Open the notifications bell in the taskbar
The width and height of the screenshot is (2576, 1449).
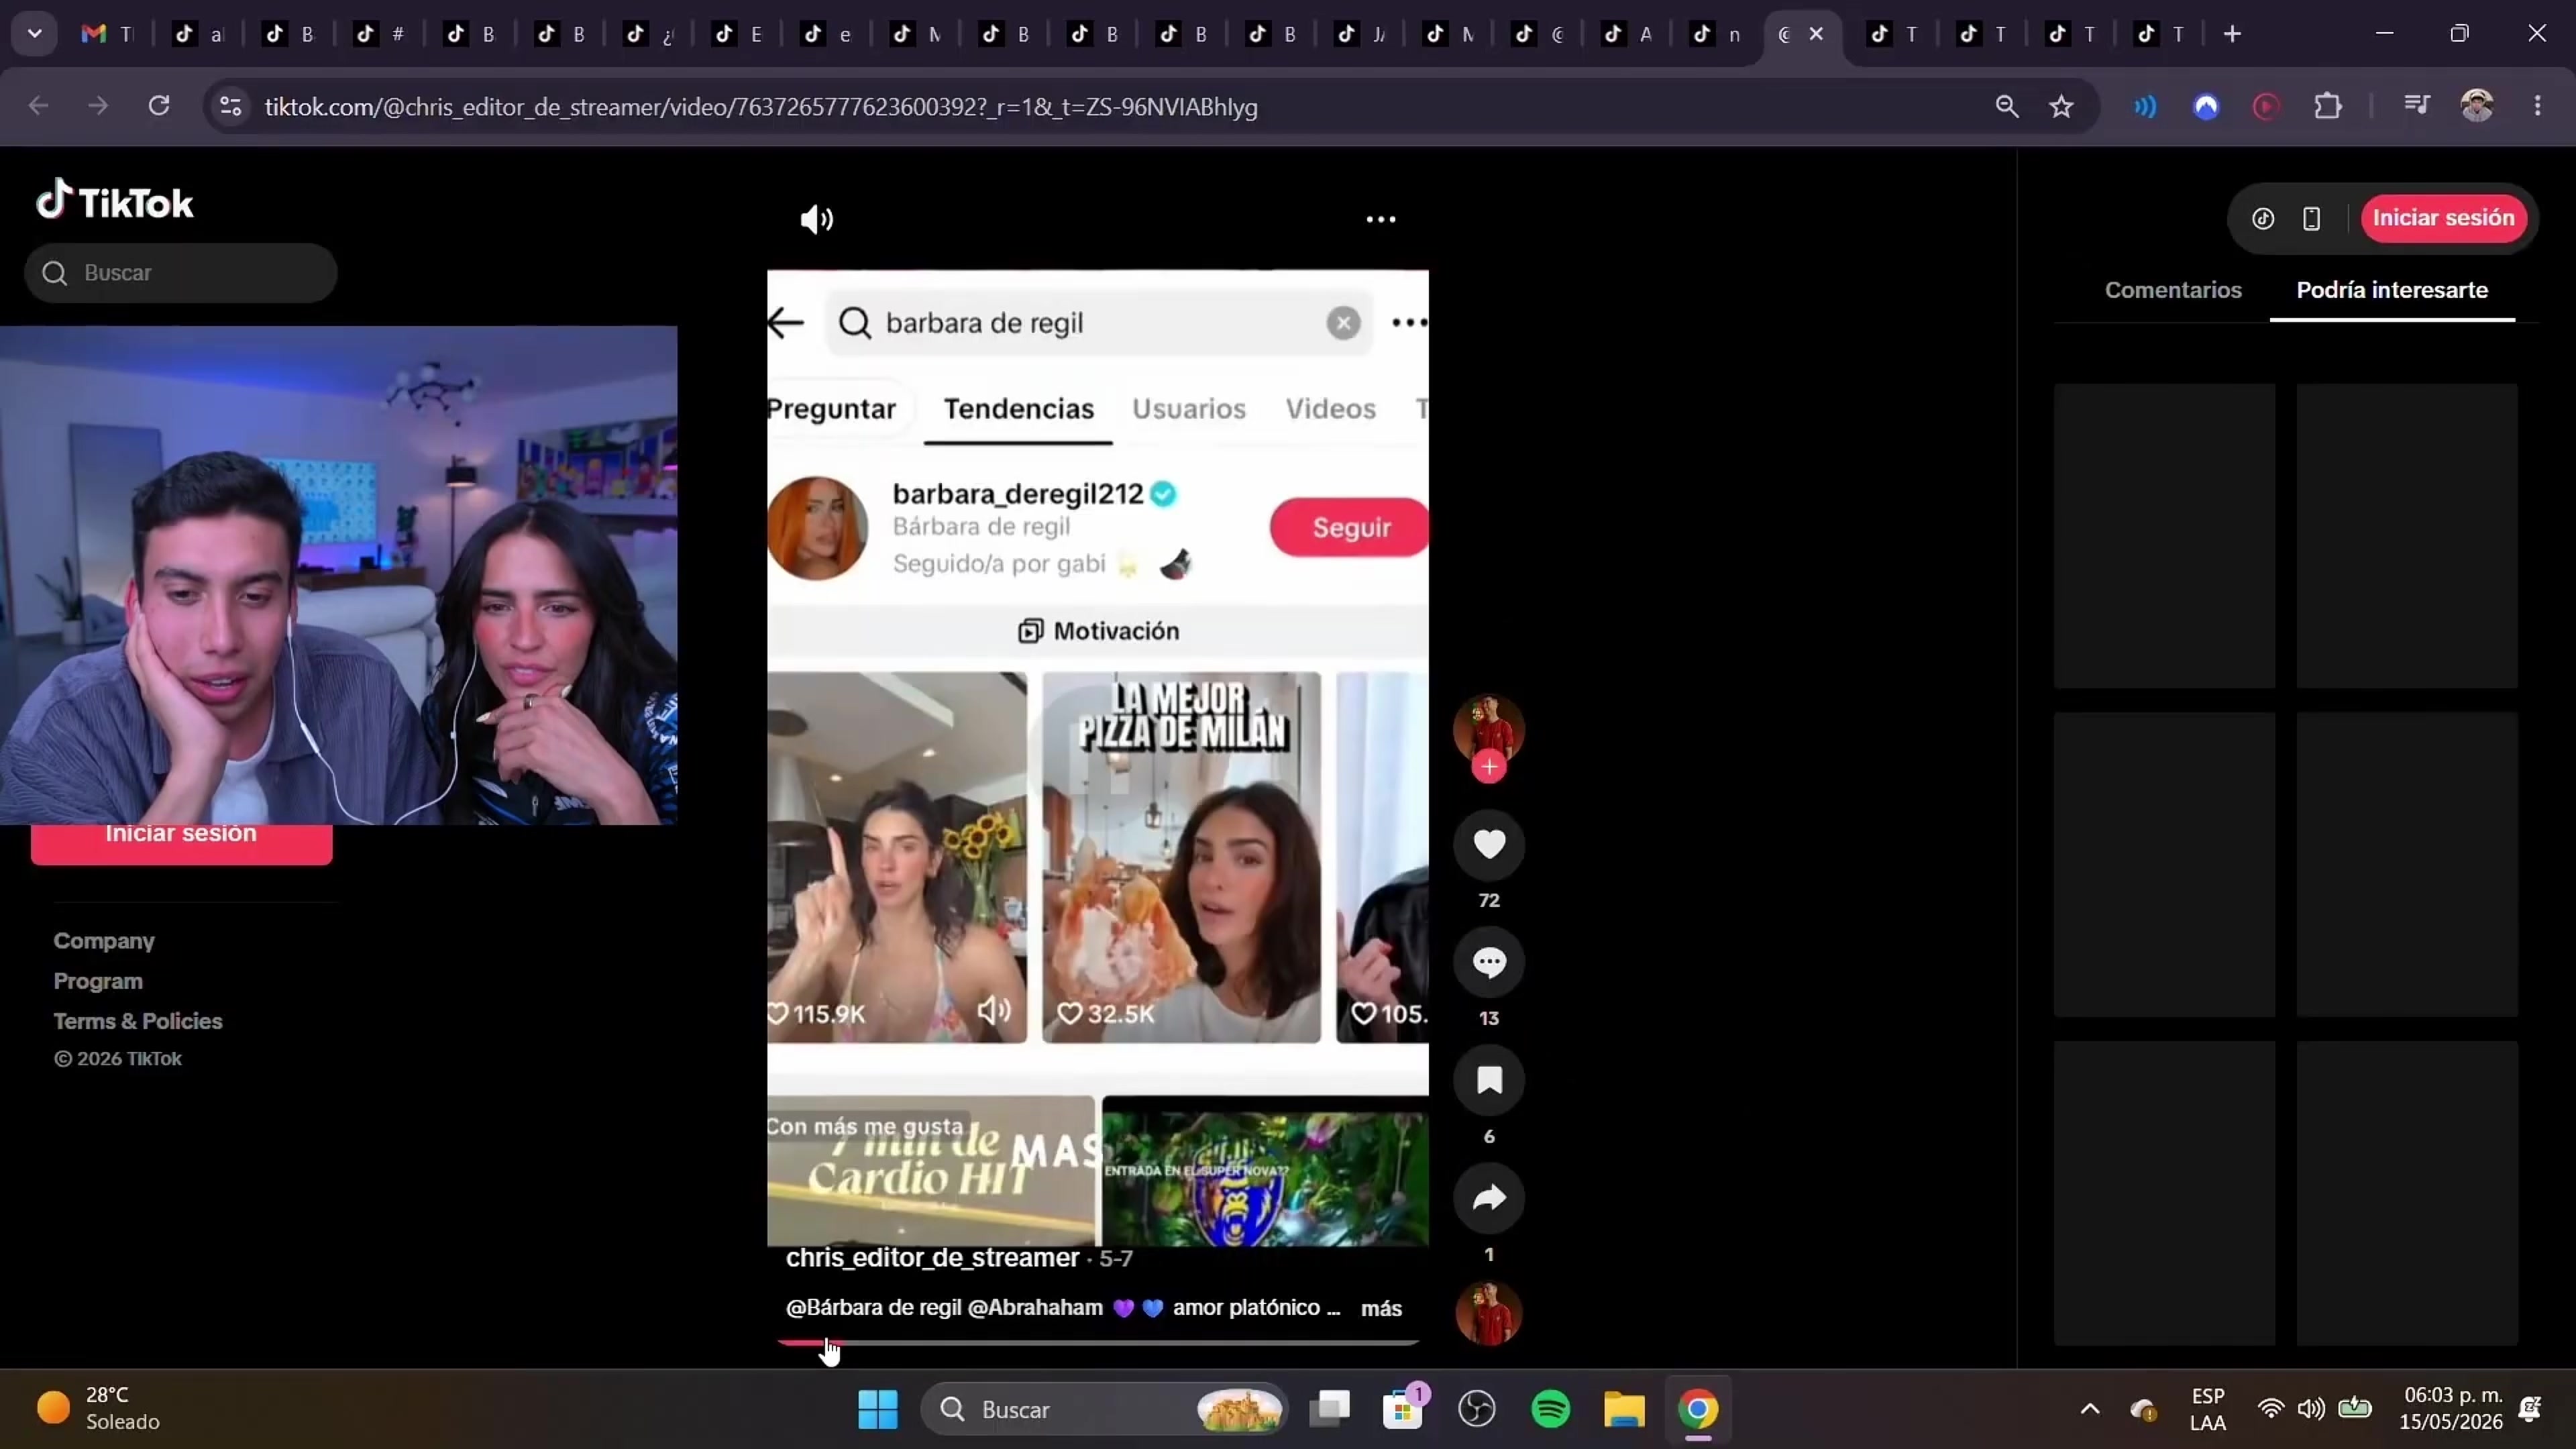click(2531, 1409)
